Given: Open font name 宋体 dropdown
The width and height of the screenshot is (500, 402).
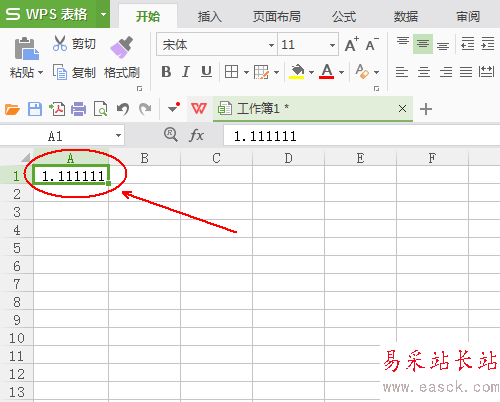Looking at the screenshot, I should click(x=271, y=45).
